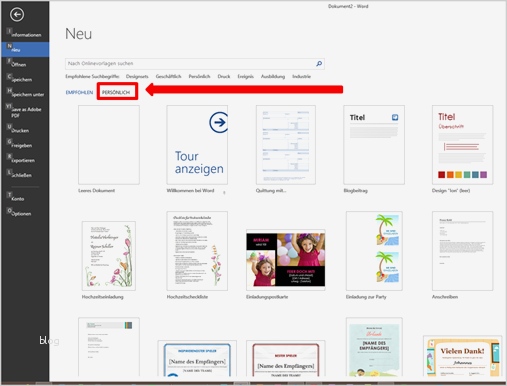Choose Schließen in the sidebar

[x=25, y=175]
